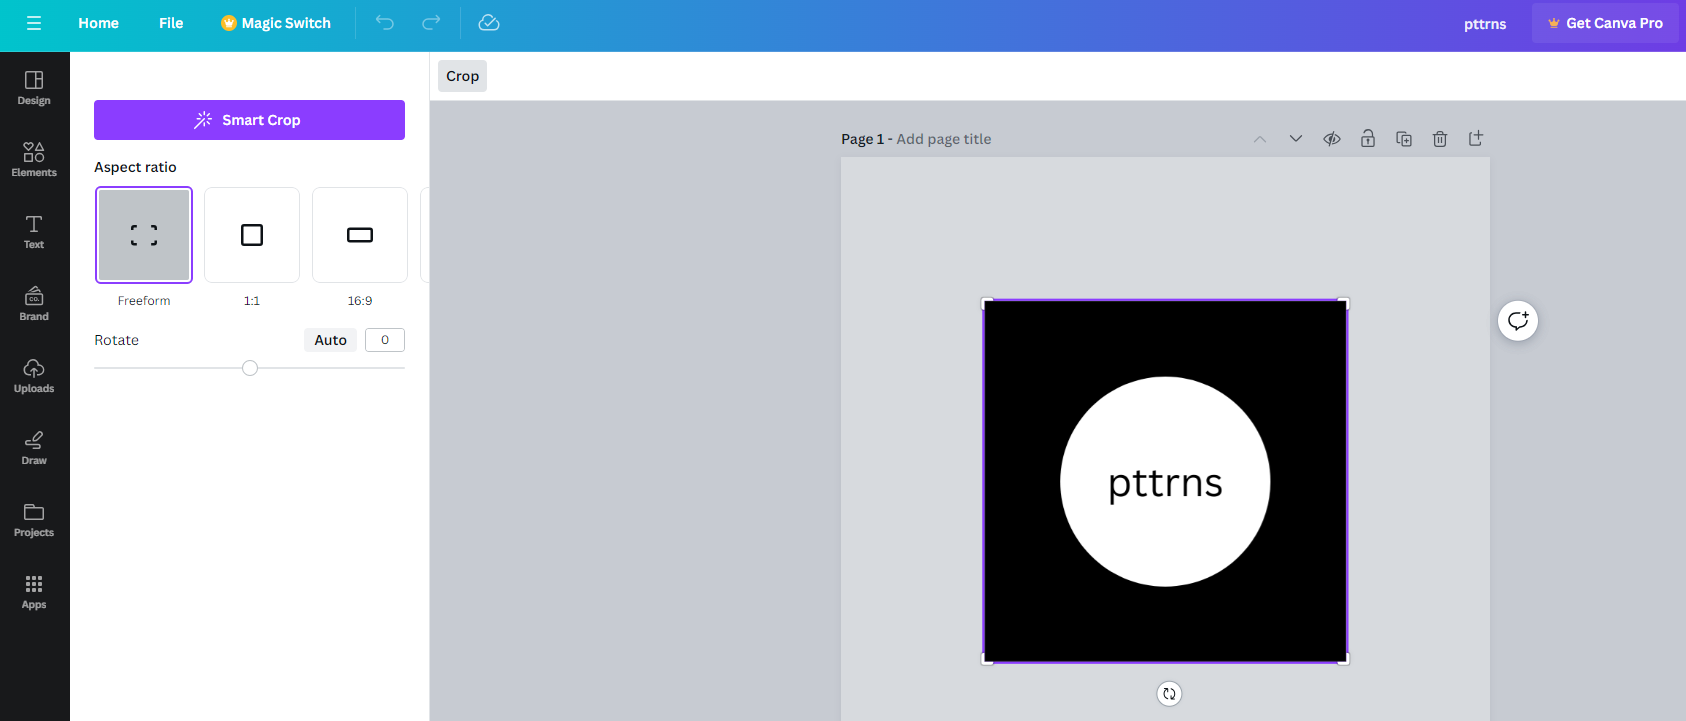1686x721 pixels.
Task: Click the pttrns design name
Action: pos(1485,24)
